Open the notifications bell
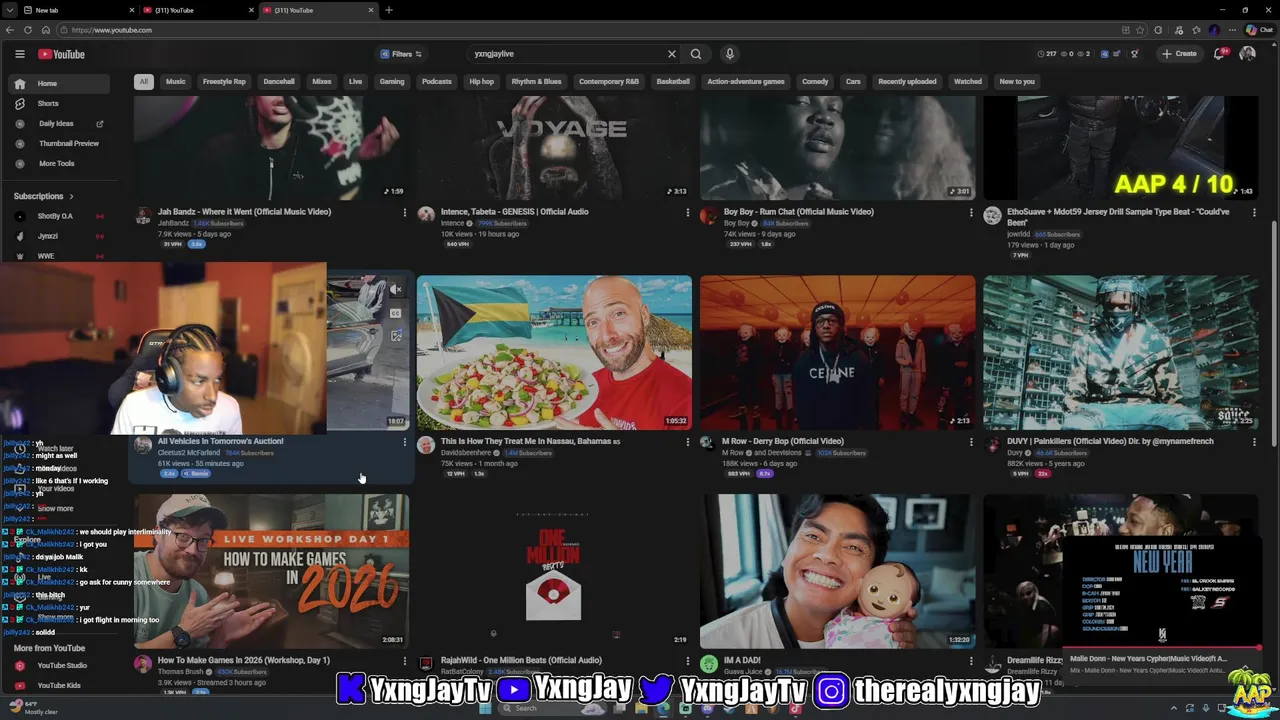1280x720 pixels. 1219,54
